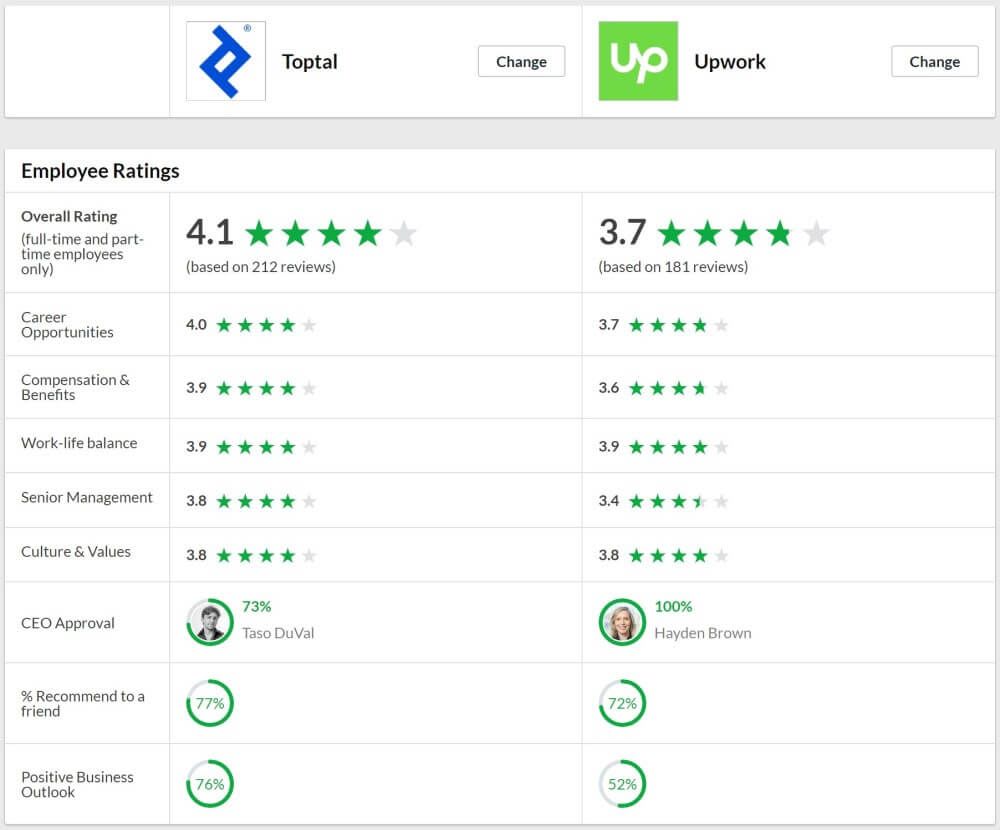The image size is (1000, 830).
Task: Click Upwork Work-life balance stars
Action: coord(679,447)
